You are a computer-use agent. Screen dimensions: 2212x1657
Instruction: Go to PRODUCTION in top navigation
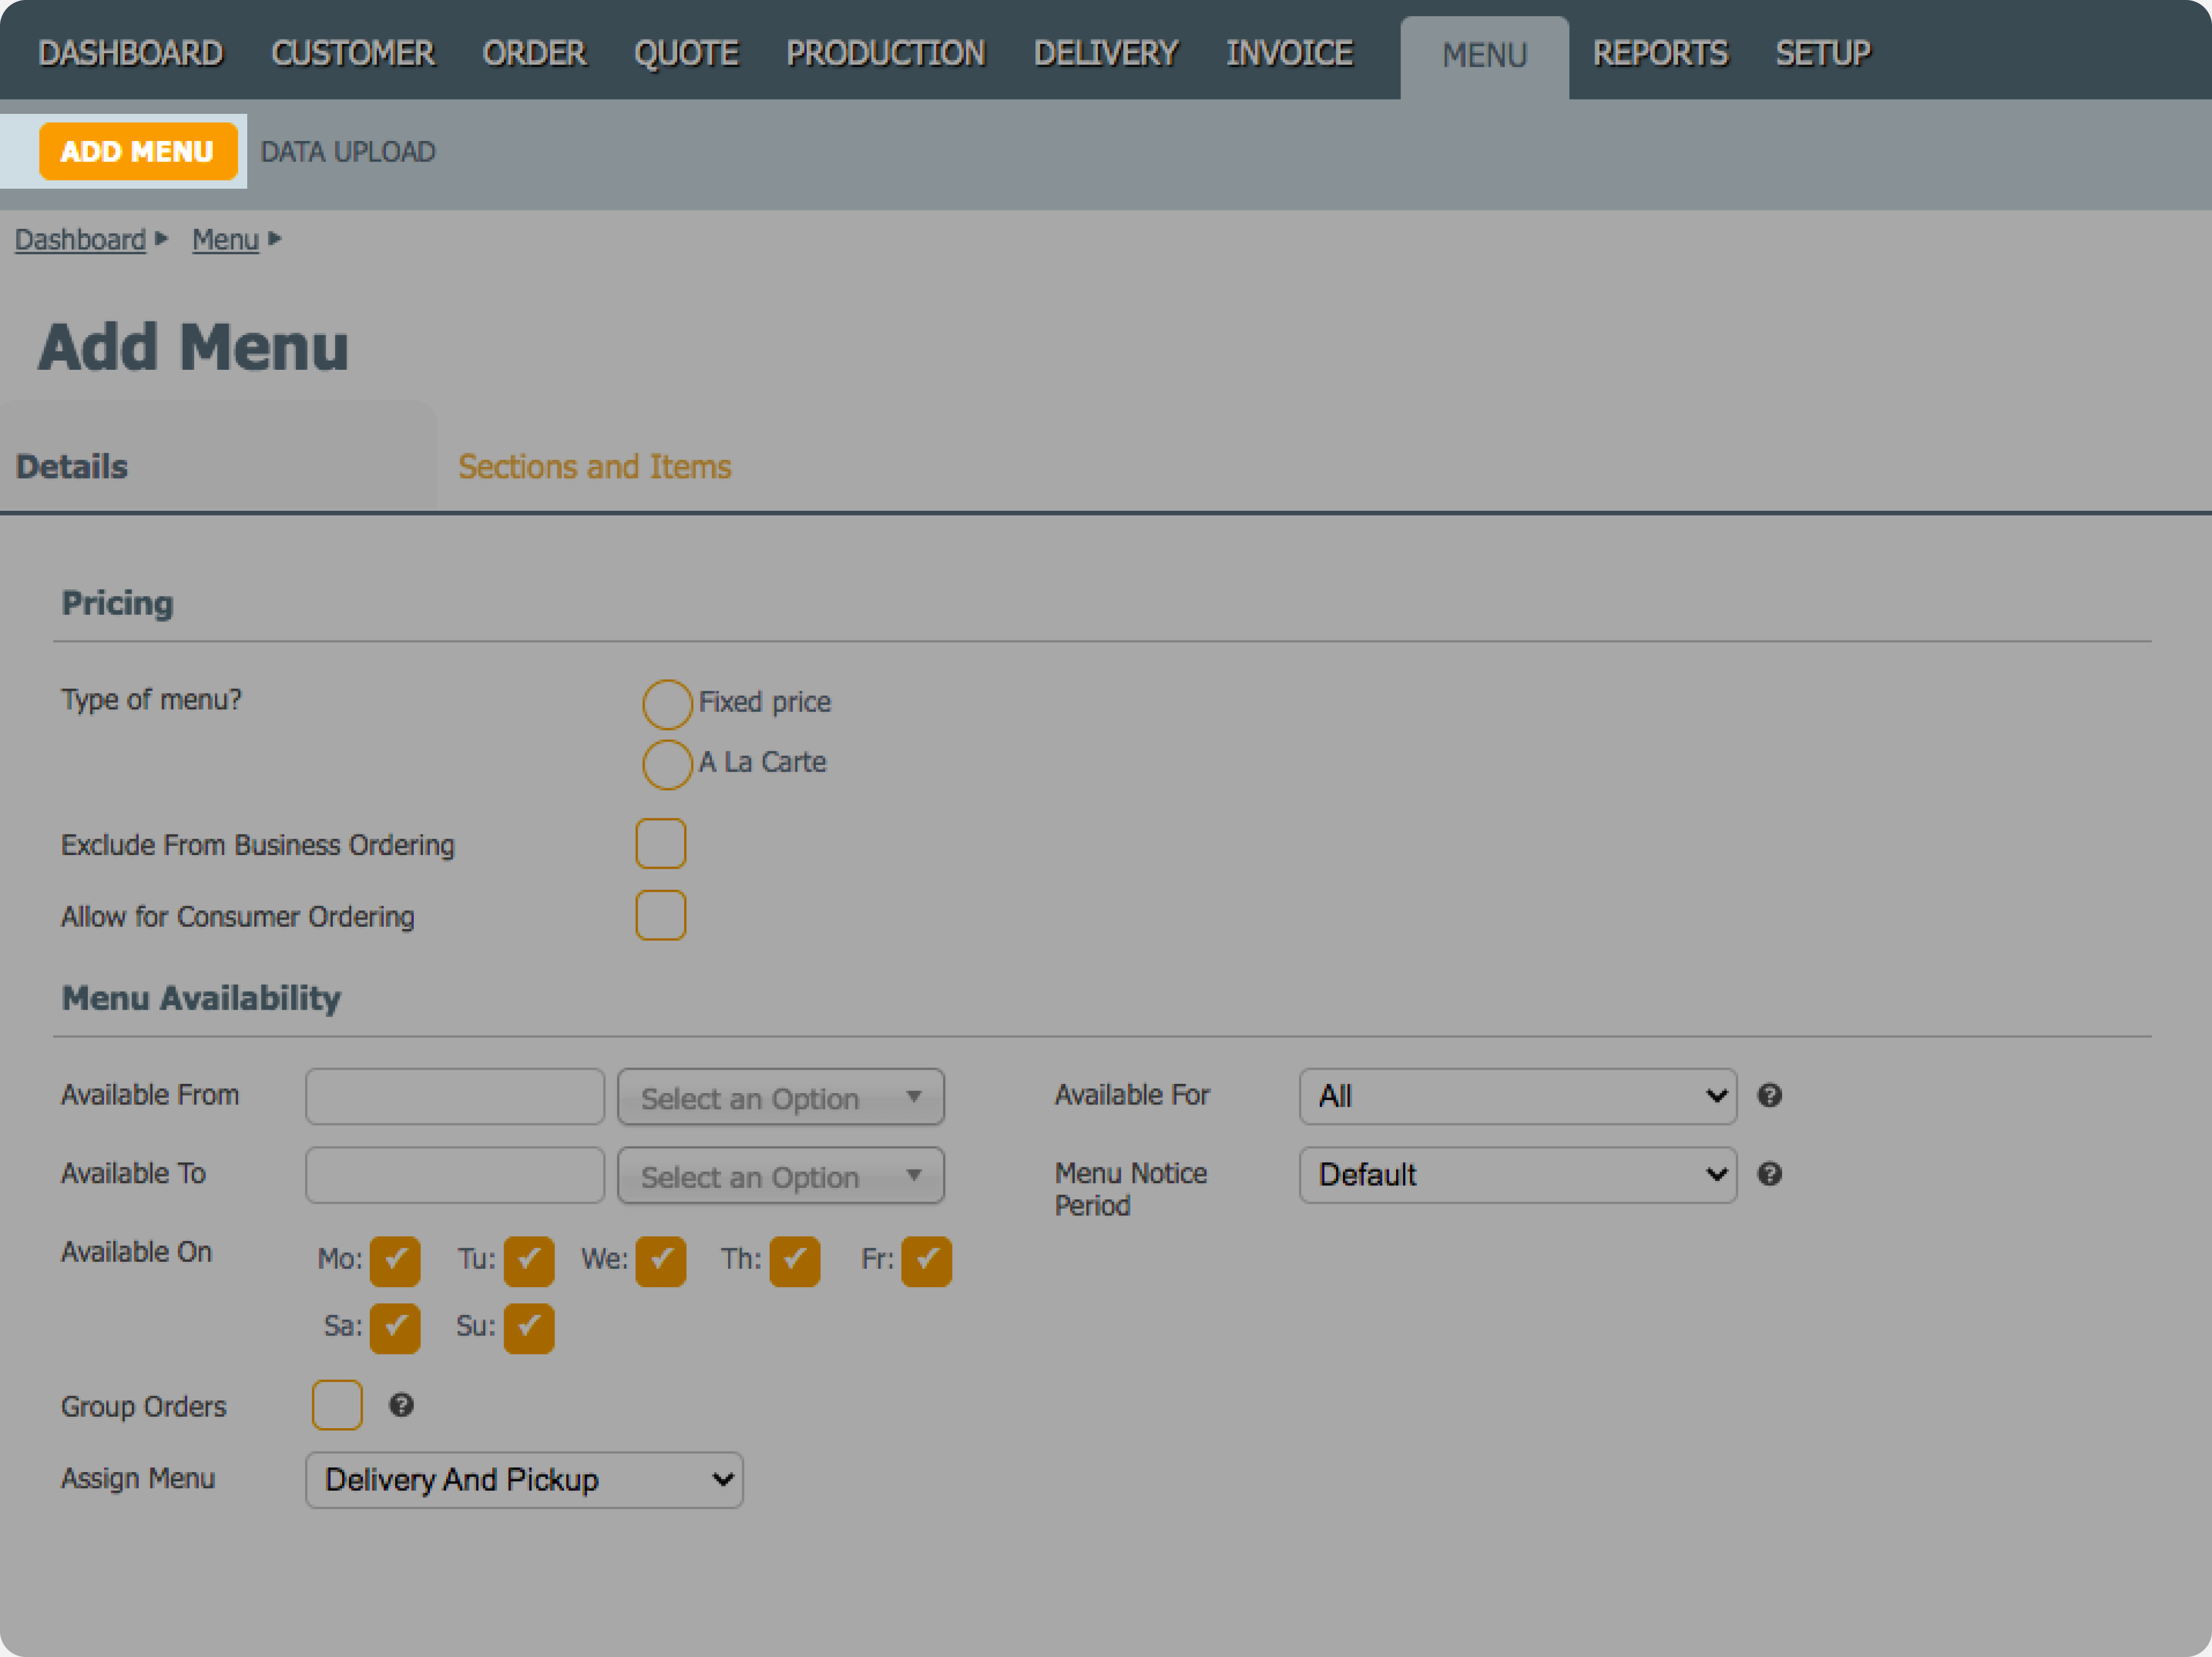885,54
